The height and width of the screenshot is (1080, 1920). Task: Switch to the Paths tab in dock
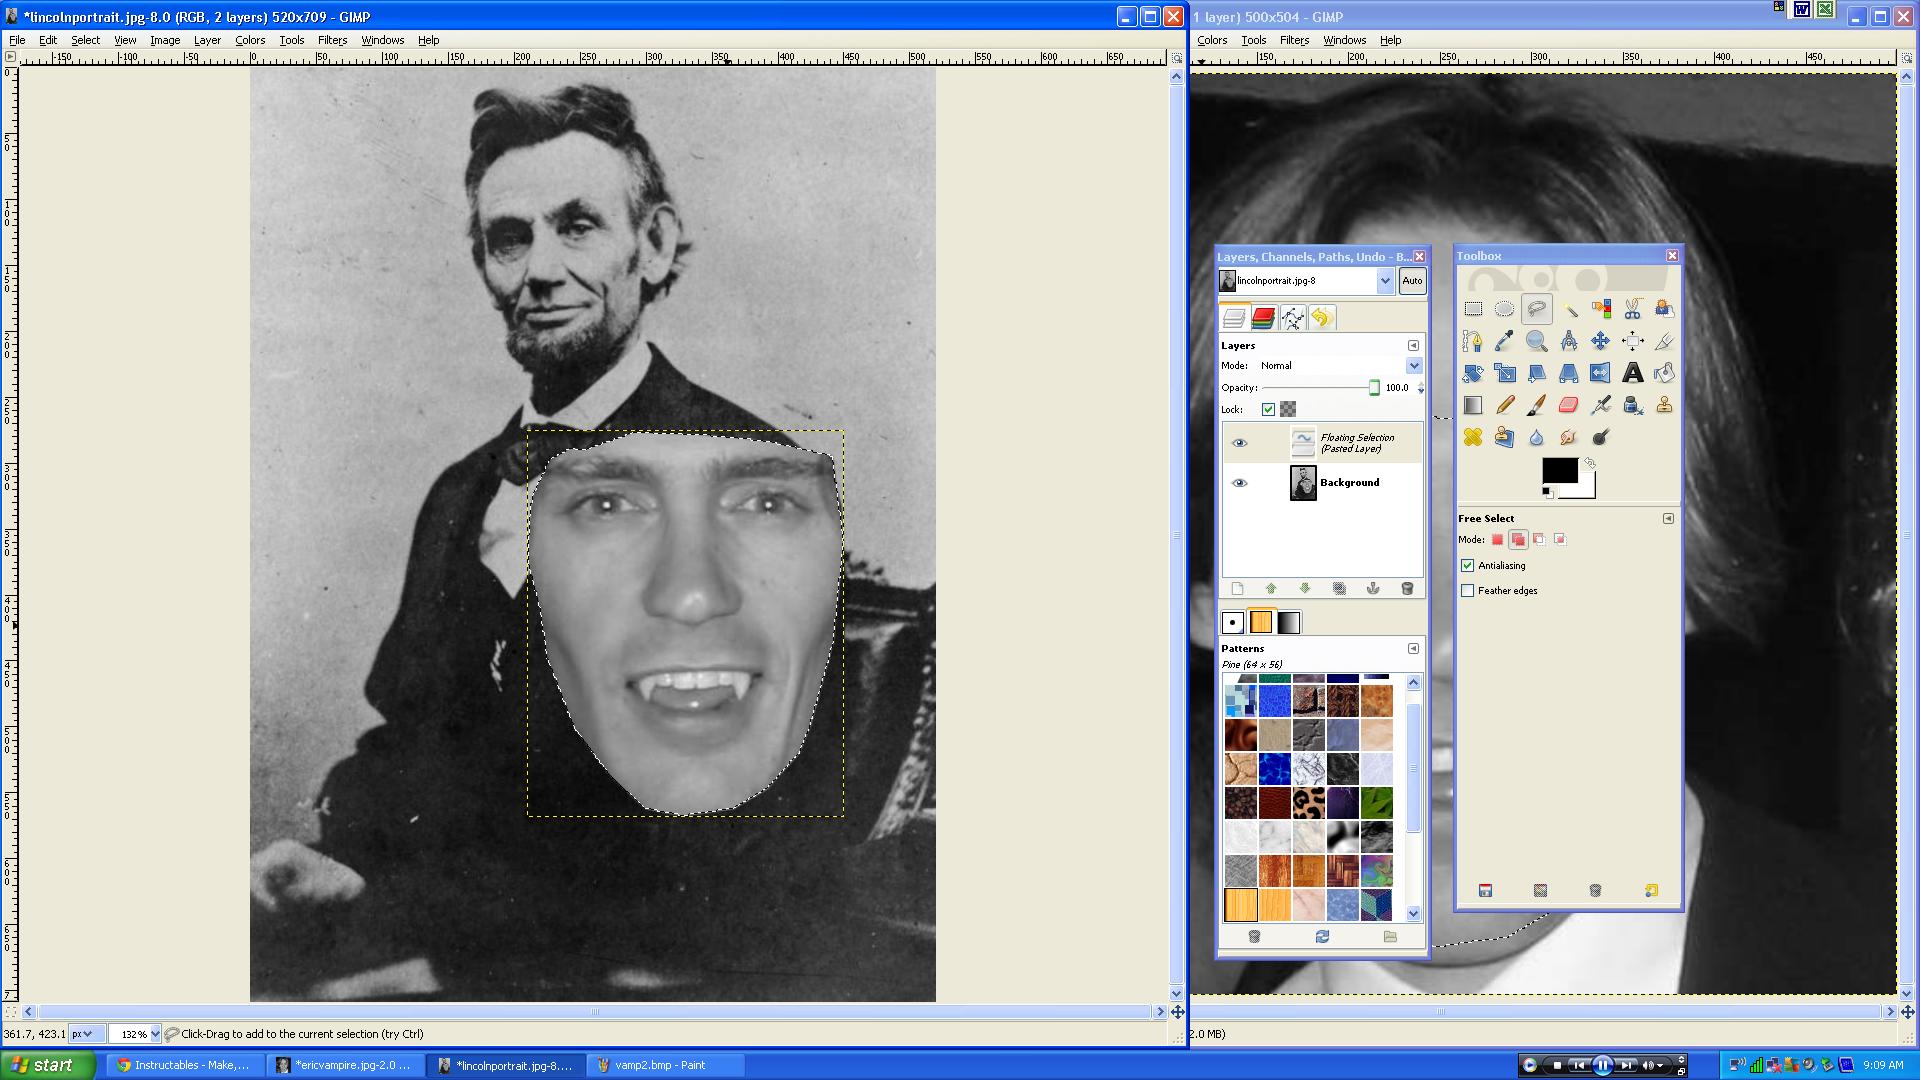point(1292,318)
